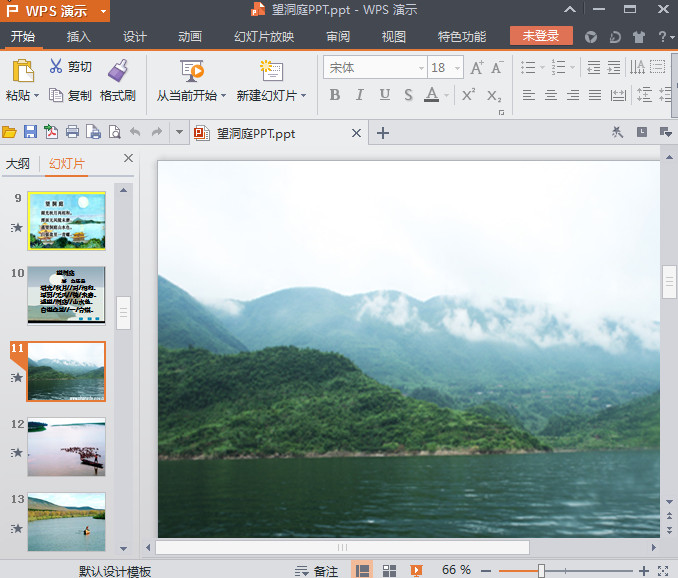This screenshot has height=578, width=678.
Task: Toggle italic formatting
Action: [x=359, y=95]
